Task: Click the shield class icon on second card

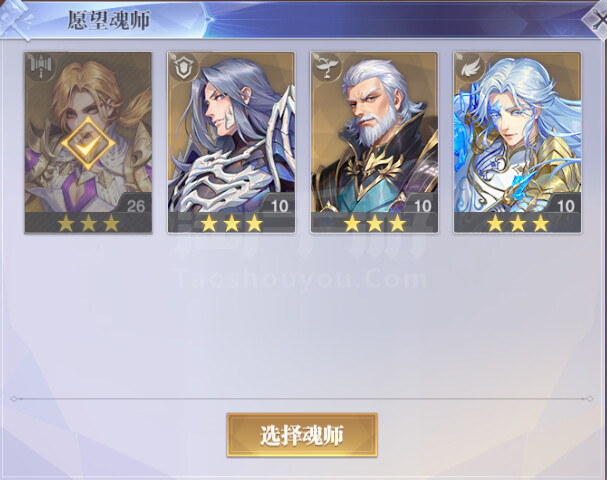Action: click(184, 67)
